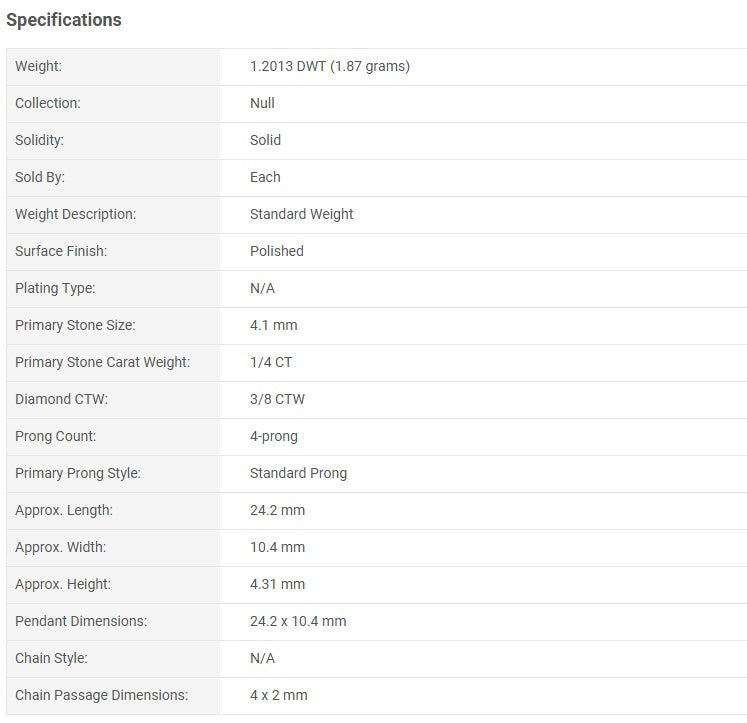Image resolution: width=747 pixels, height=723 pixels.
Task: Click the 3/8 CTW diamond value
Action: point(277,399)
